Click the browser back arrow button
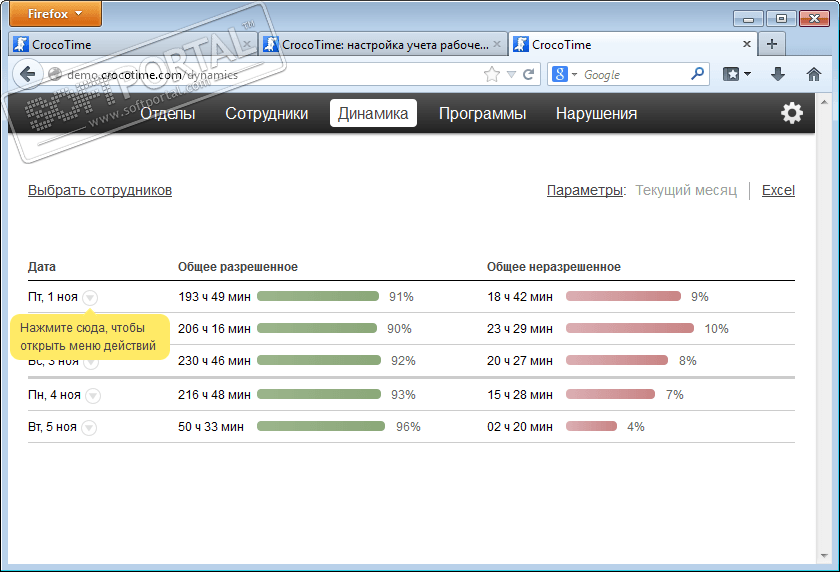 pyautogui.click(x=28, y=74)
